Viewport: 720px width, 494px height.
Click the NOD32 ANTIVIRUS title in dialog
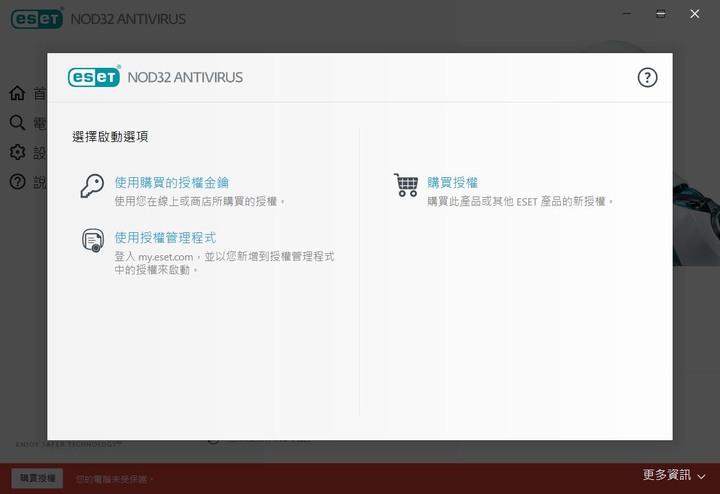pos(185,77)
